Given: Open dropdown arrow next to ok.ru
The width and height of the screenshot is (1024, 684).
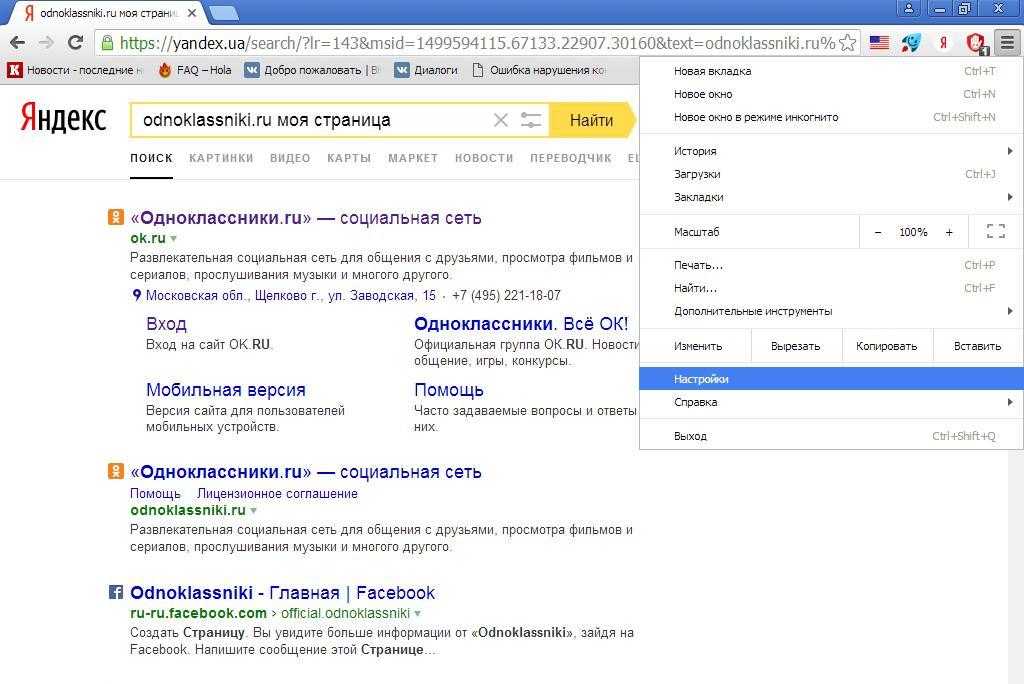Looking at the screenshot, I should [173, 239].
